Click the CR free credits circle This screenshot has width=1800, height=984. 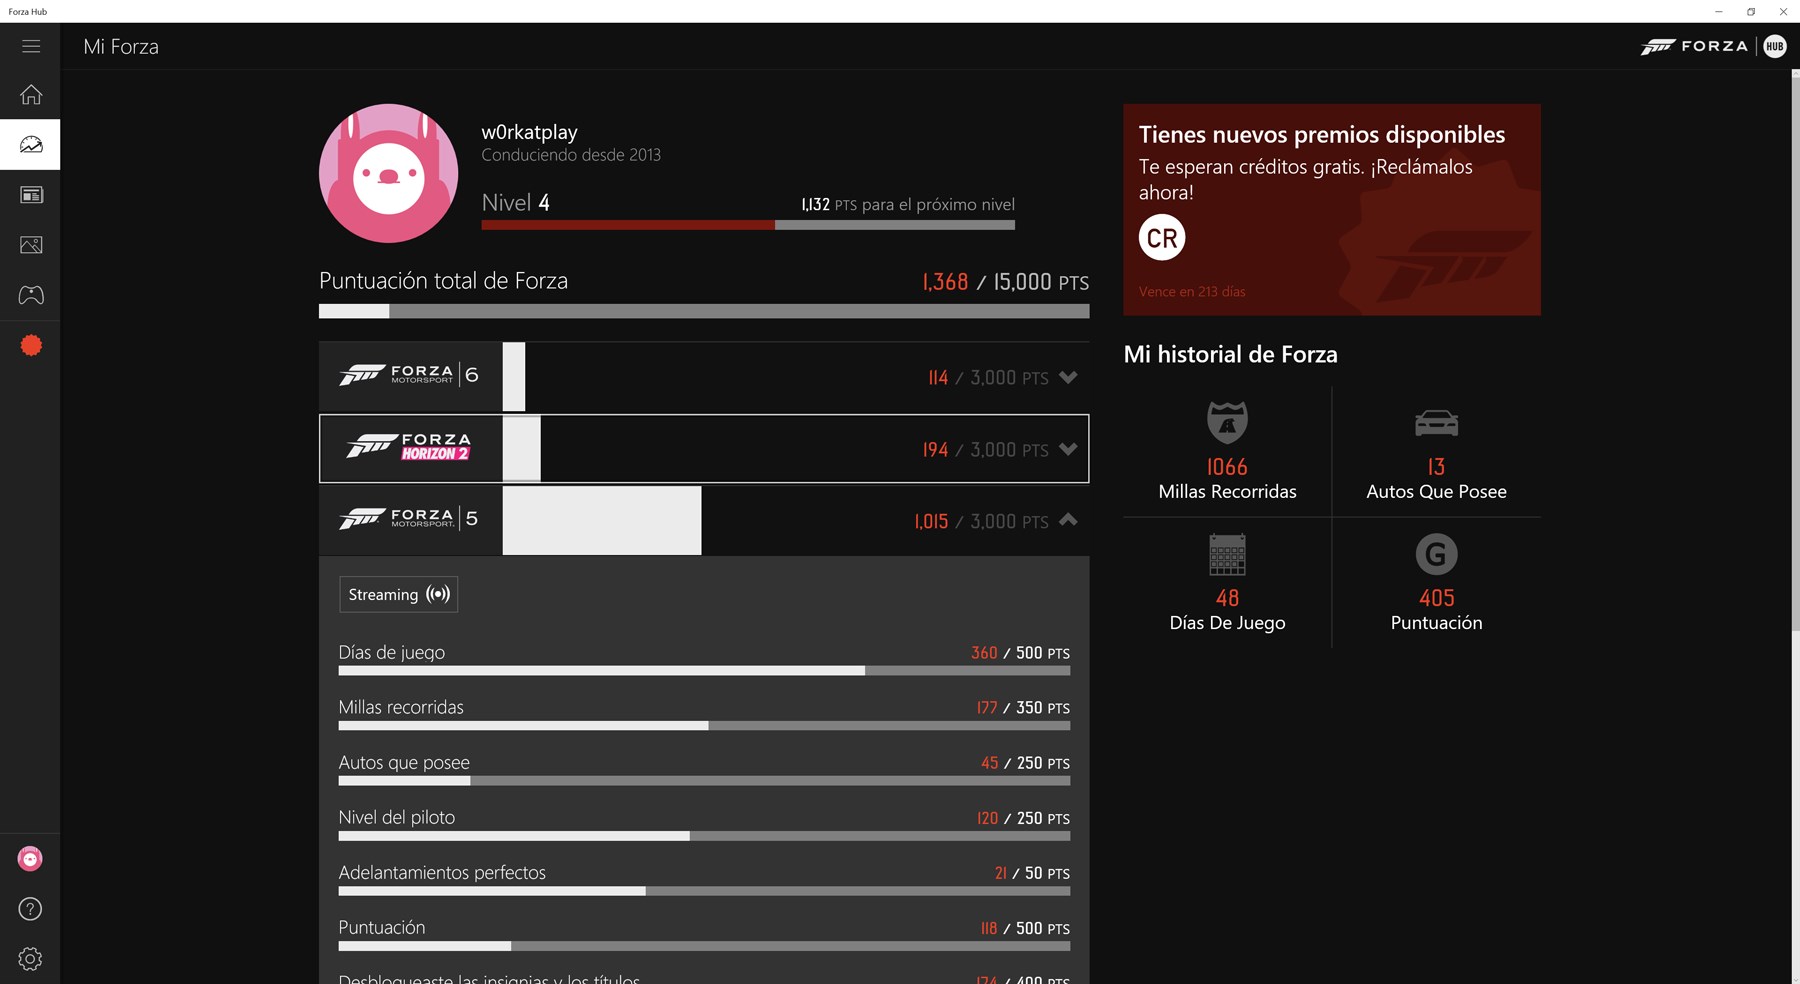pos(1161,237)
